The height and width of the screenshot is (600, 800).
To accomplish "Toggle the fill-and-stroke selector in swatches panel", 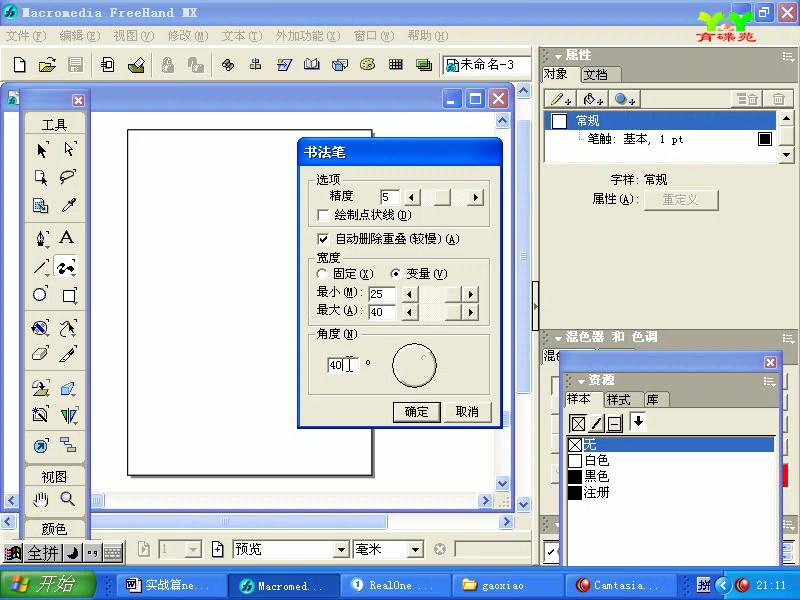I will [614, 423].
